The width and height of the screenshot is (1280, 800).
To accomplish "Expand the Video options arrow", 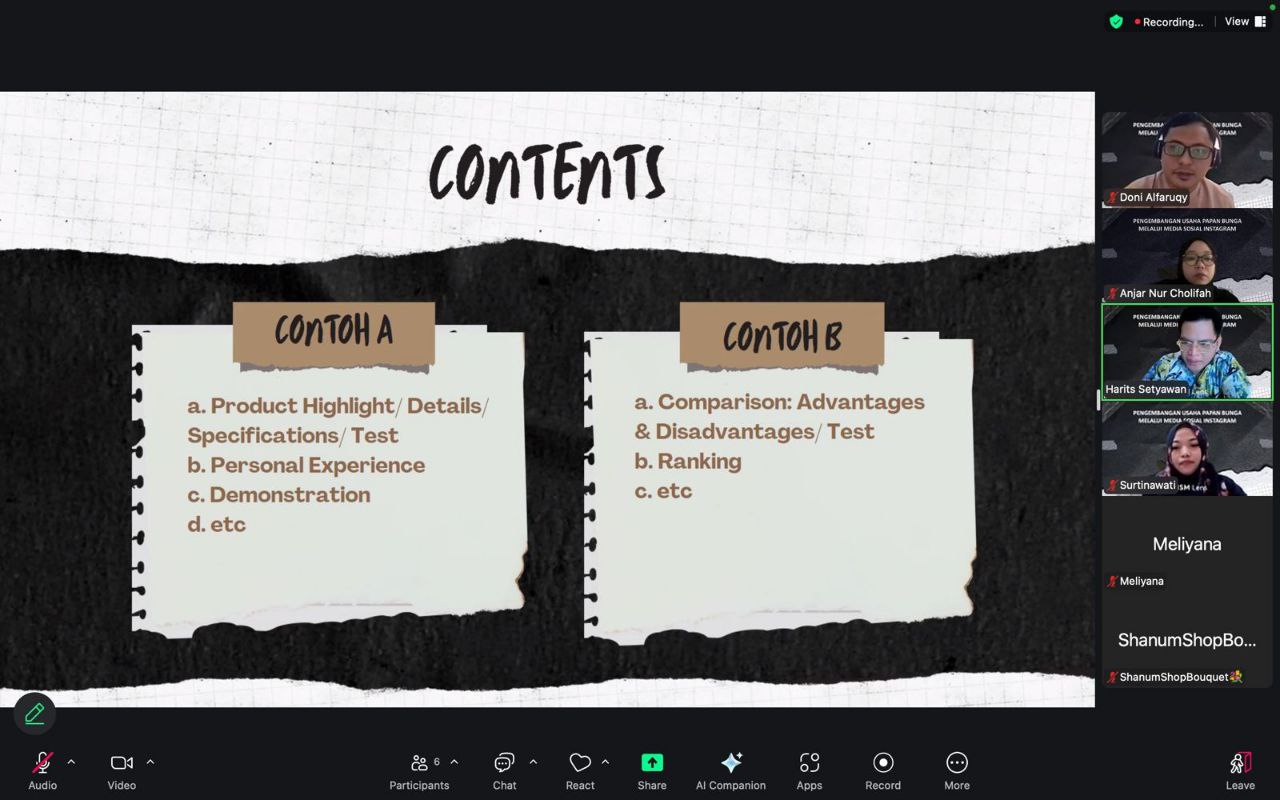I will tap(150, 762).
